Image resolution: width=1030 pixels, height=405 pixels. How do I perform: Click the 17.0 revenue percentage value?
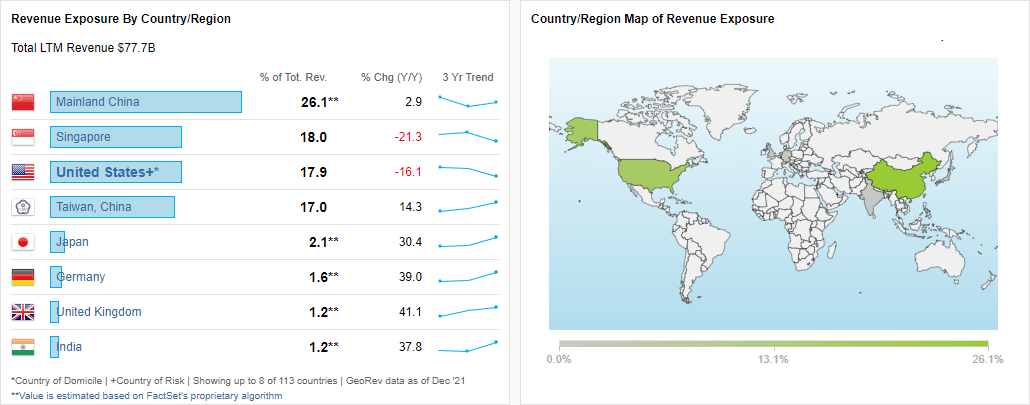(x=313, y=207)
